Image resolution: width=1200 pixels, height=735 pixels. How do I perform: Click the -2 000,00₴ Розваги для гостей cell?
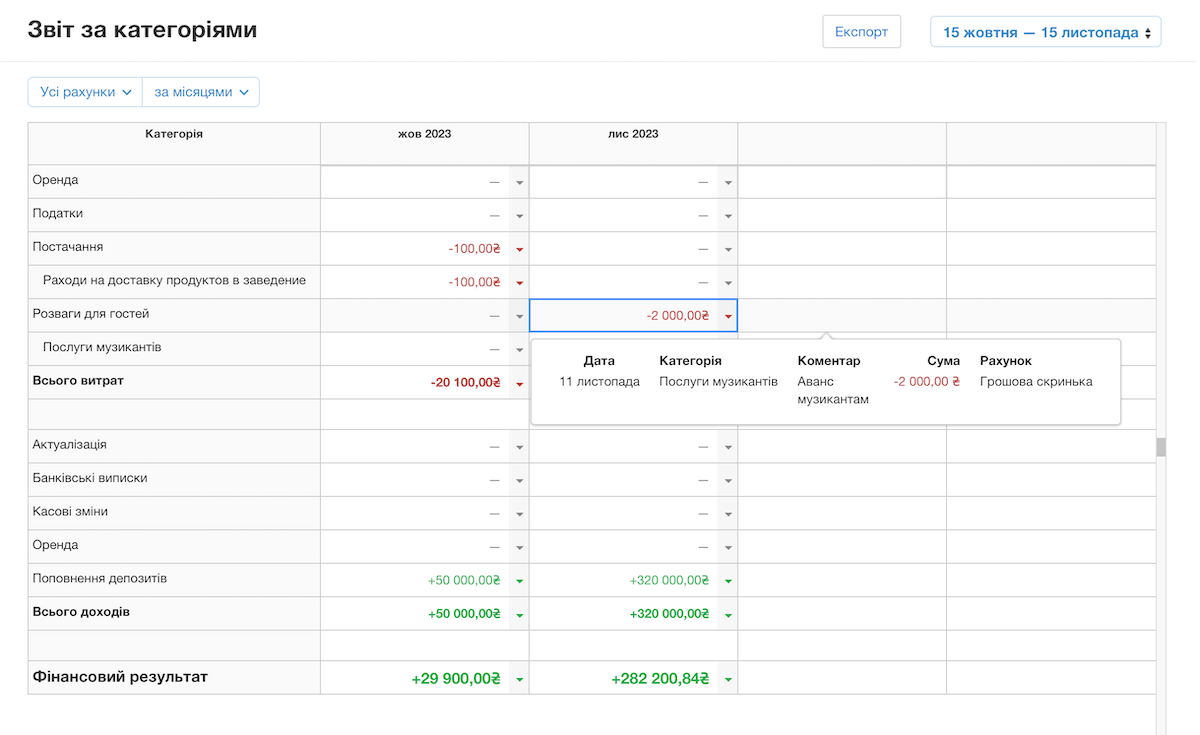[625, 316]
